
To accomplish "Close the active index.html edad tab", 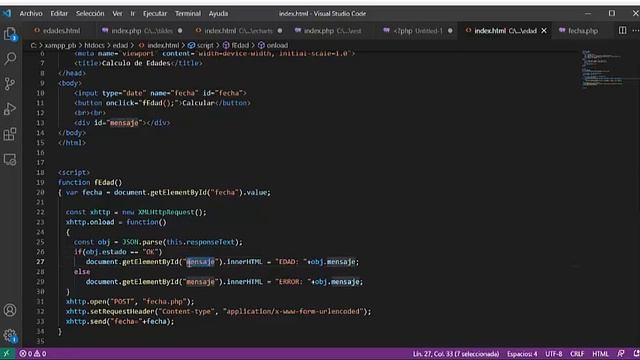I will coord(544,31).
